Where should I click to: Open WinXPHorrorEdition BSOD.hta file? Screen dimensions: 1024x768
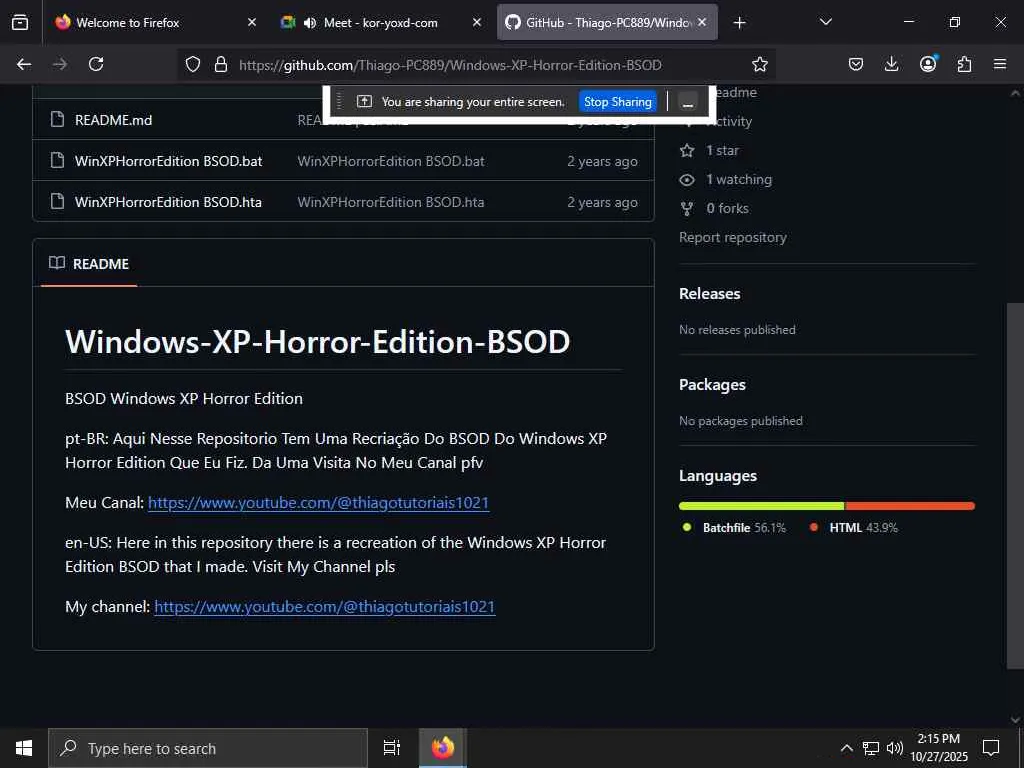168,202
